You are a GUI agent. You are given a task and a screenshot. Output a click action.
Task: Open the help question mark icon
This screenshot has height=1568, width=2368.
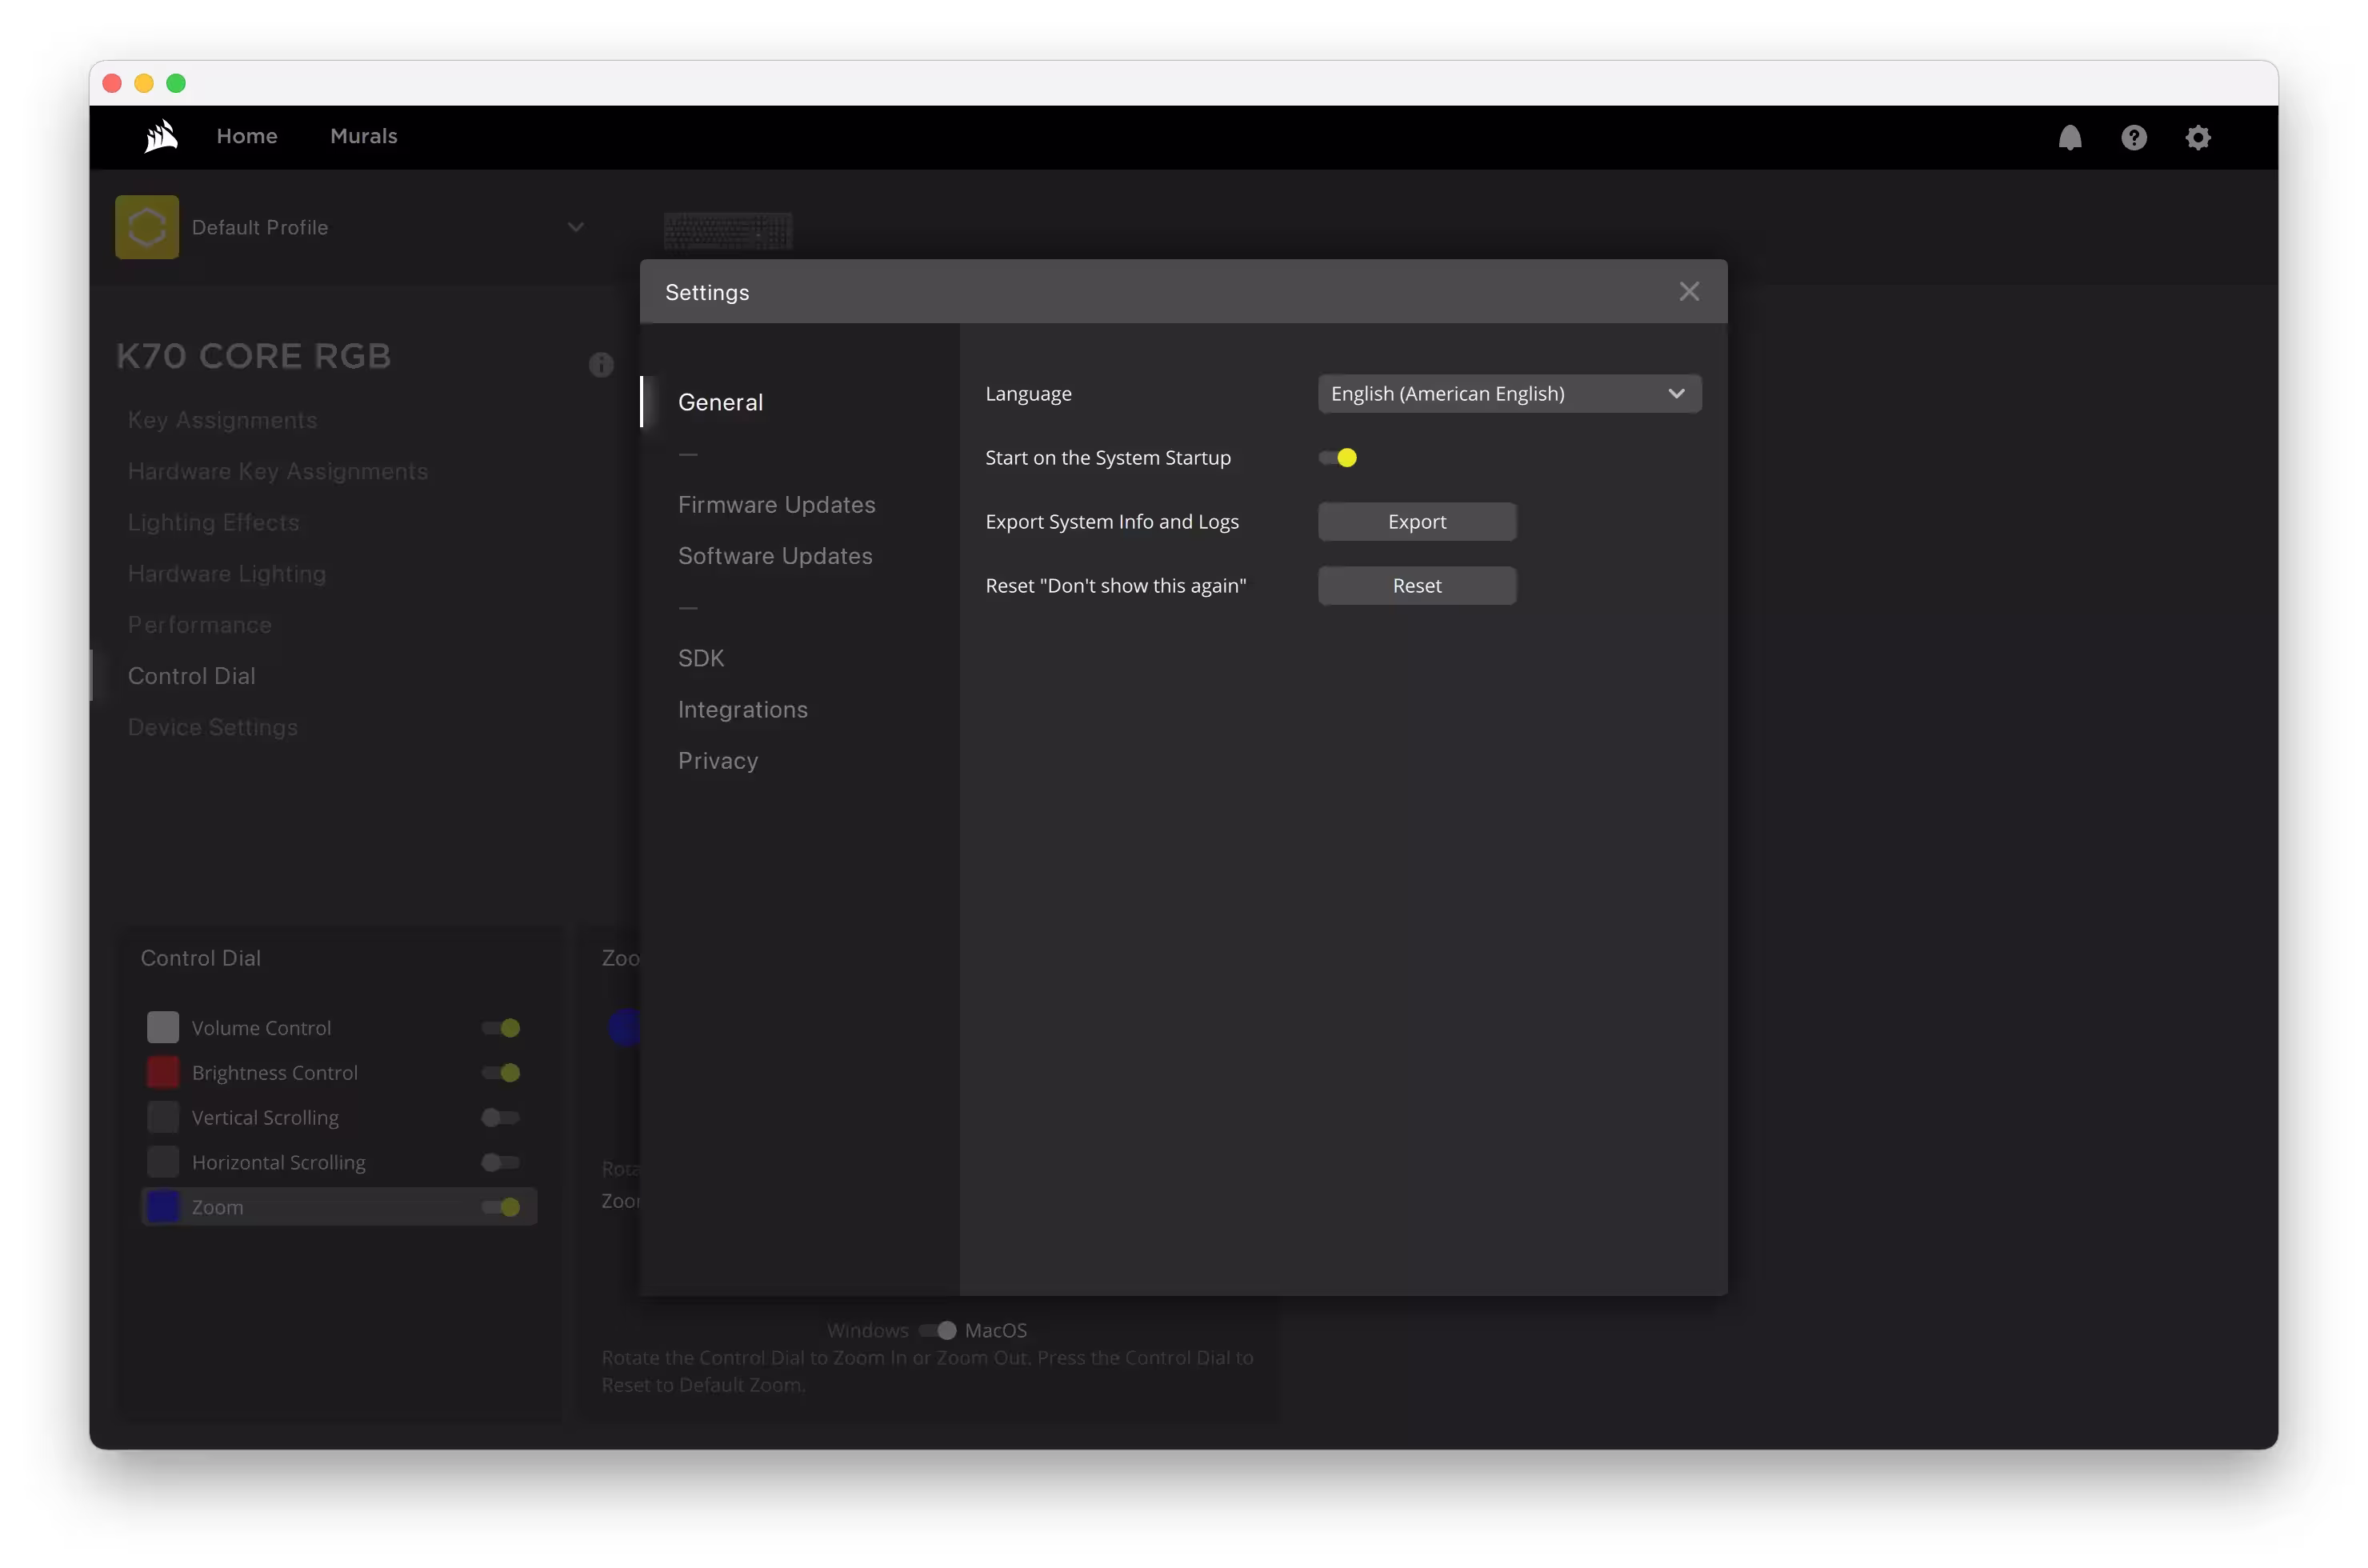[2134, 137]
